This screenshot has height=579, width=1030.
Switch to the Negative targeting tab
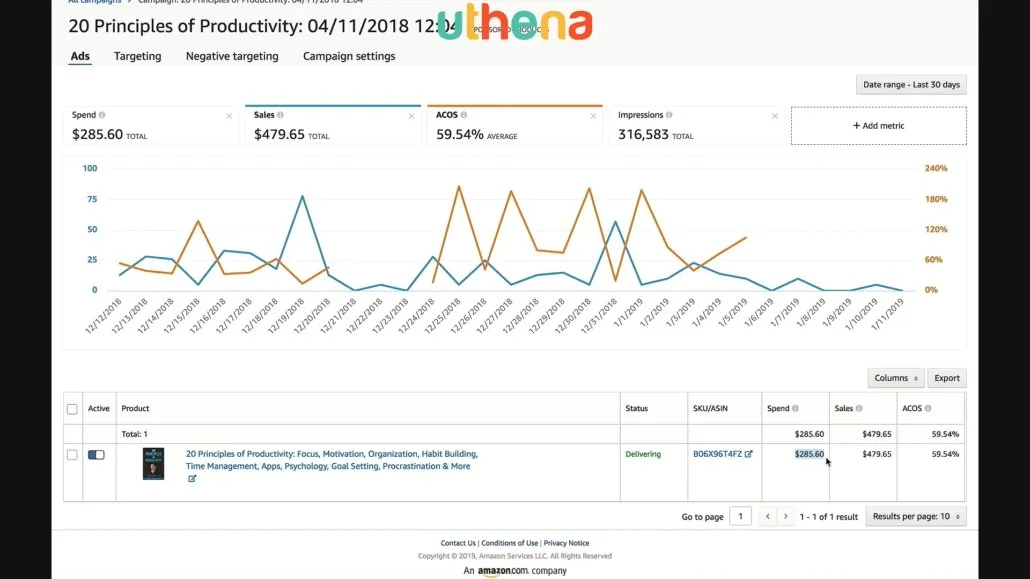[232, 57]
